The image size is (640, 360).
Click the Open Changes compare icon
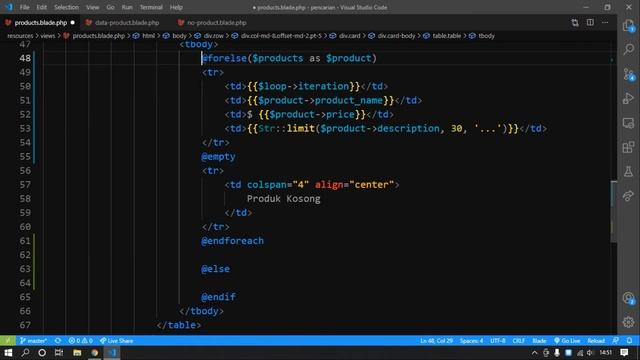point(575,23)
